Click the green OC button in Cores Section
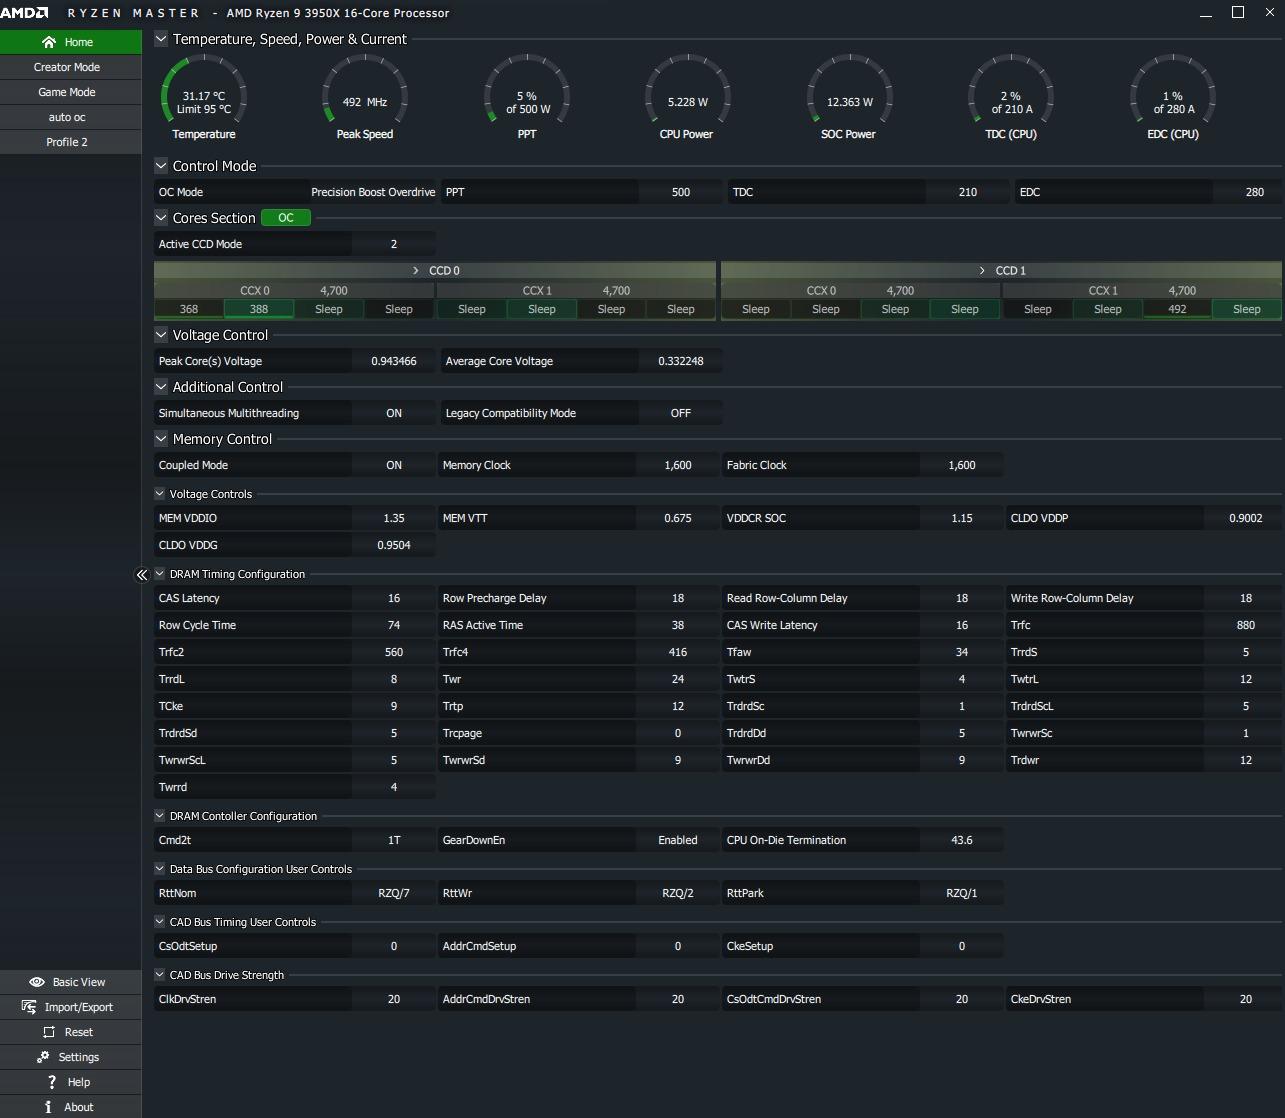 tap(286, 218)
